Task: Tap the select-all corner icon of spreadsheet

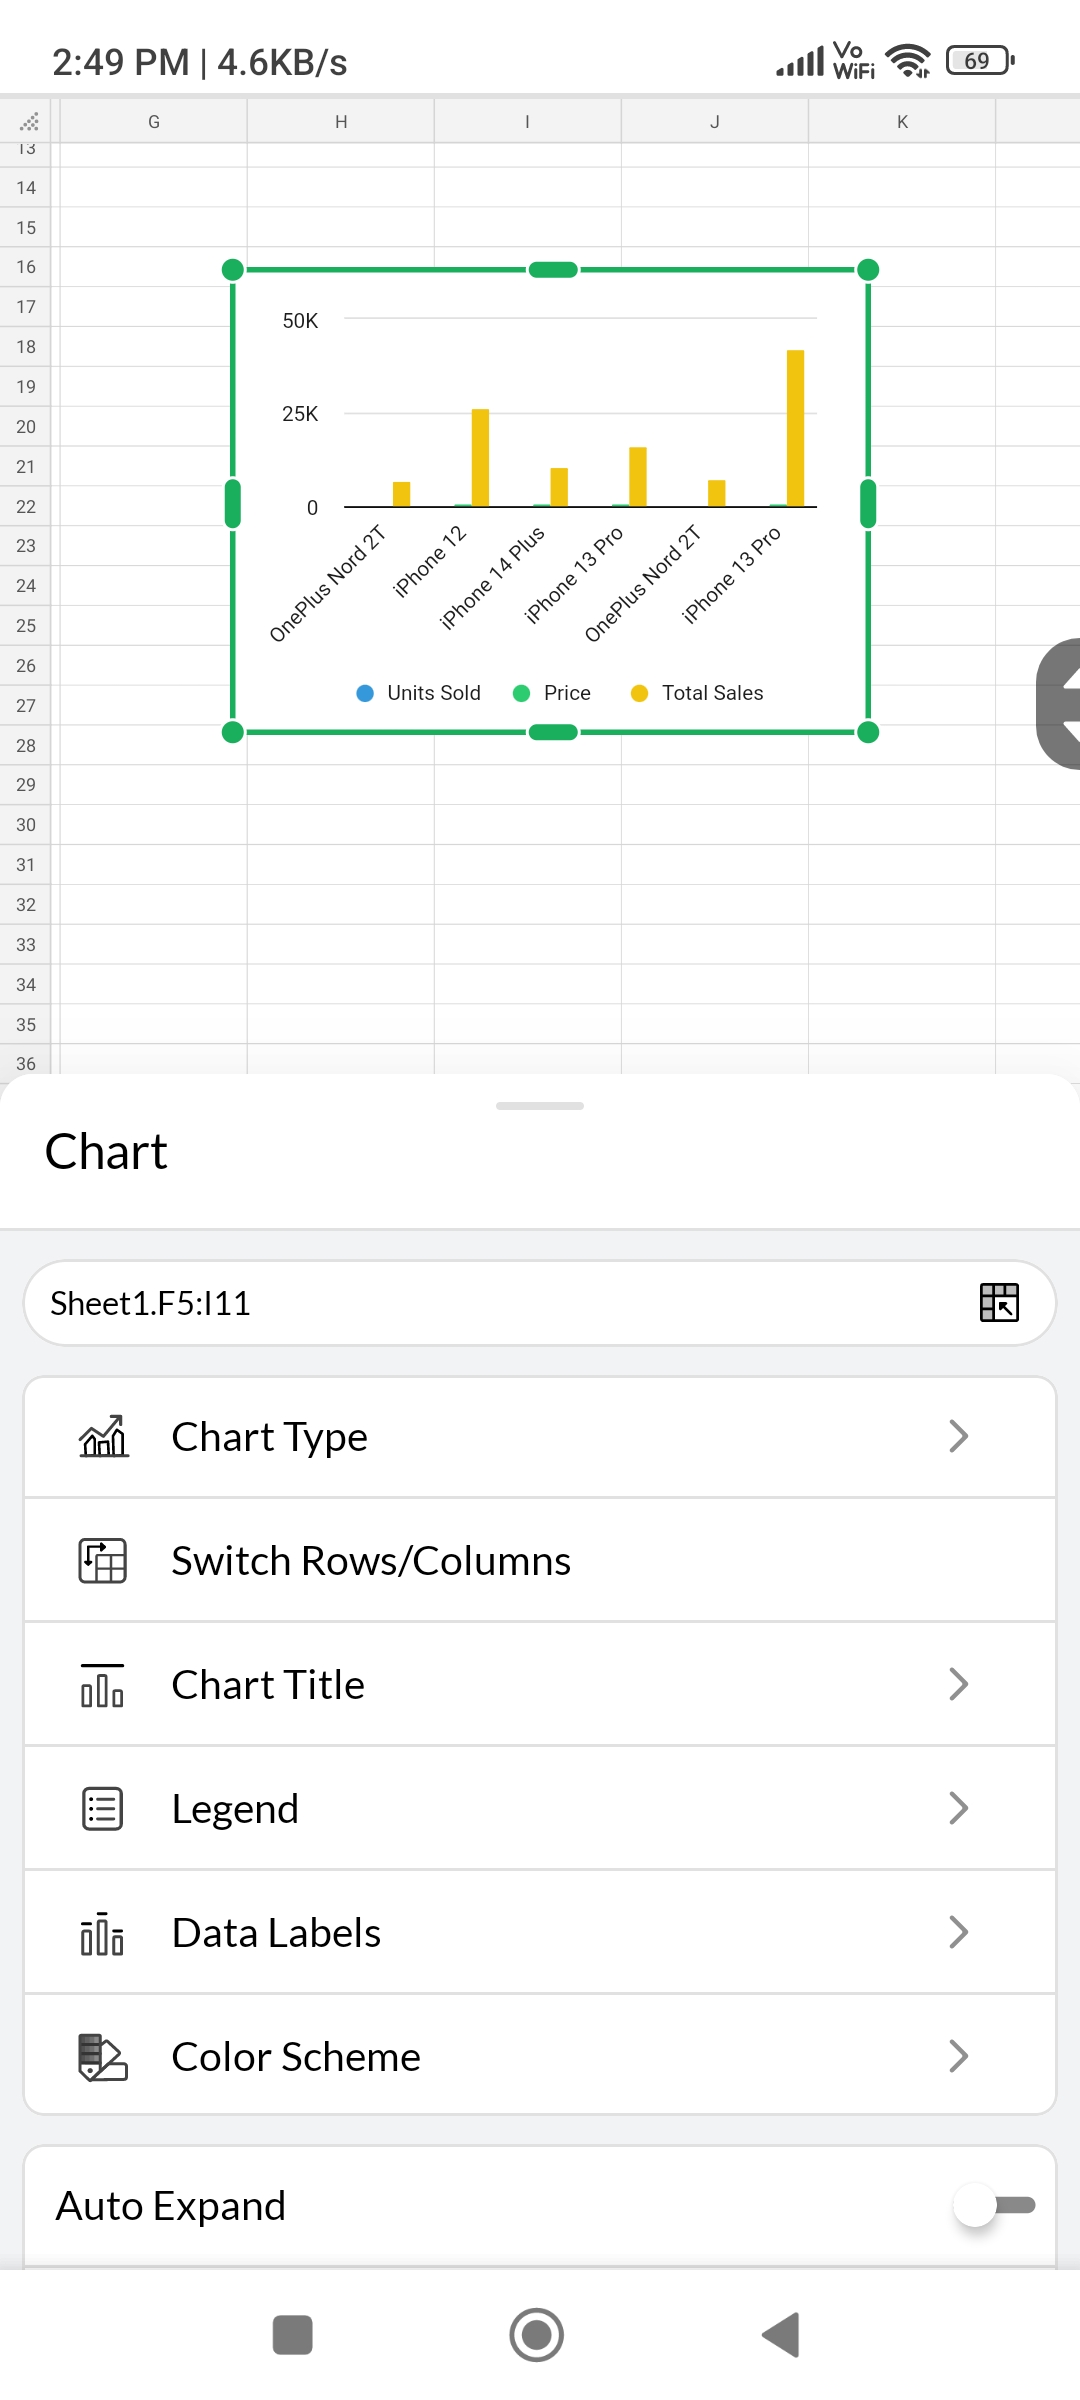Action: [x=29, y=122]
